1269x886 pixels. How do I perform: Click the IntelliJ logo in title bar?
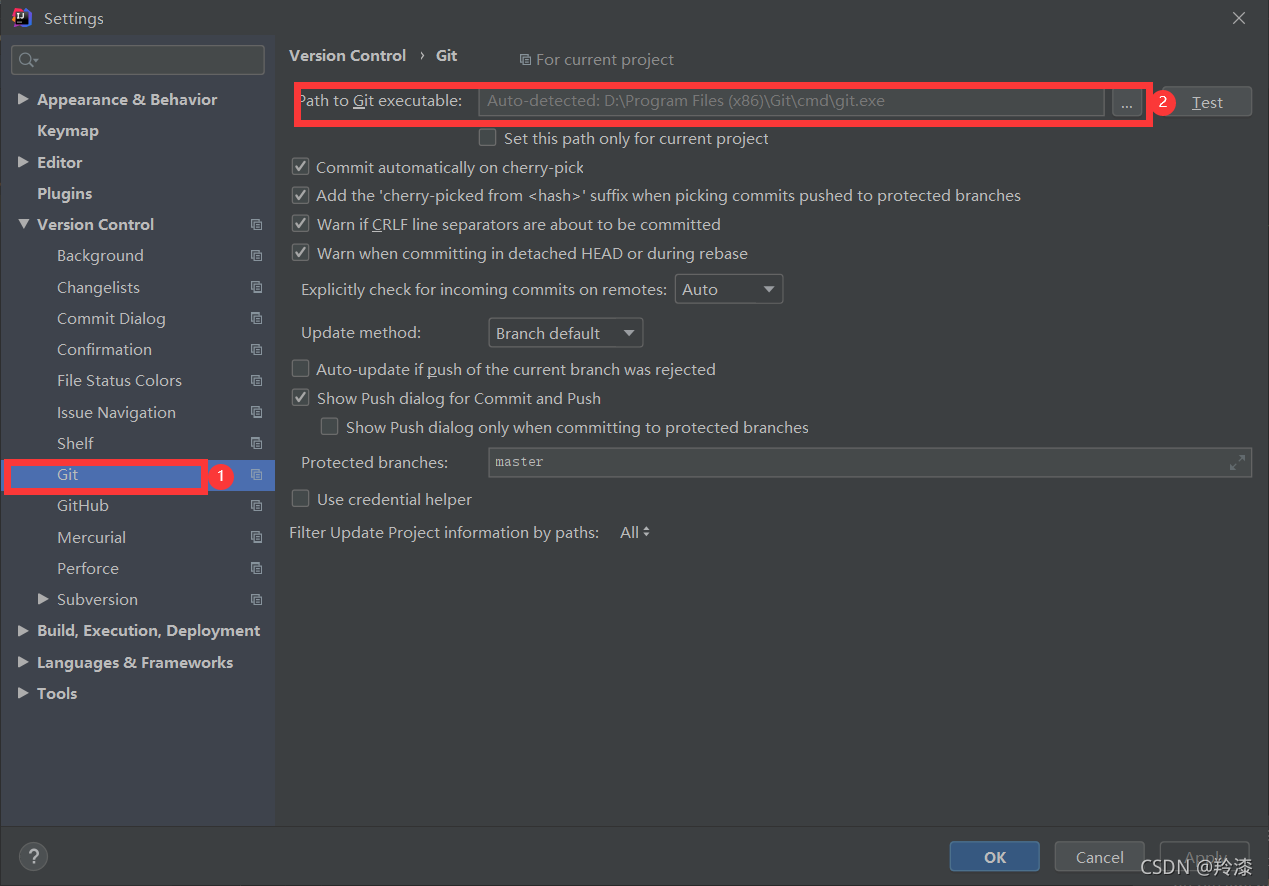pyautogui.click(x=21, y=17)
